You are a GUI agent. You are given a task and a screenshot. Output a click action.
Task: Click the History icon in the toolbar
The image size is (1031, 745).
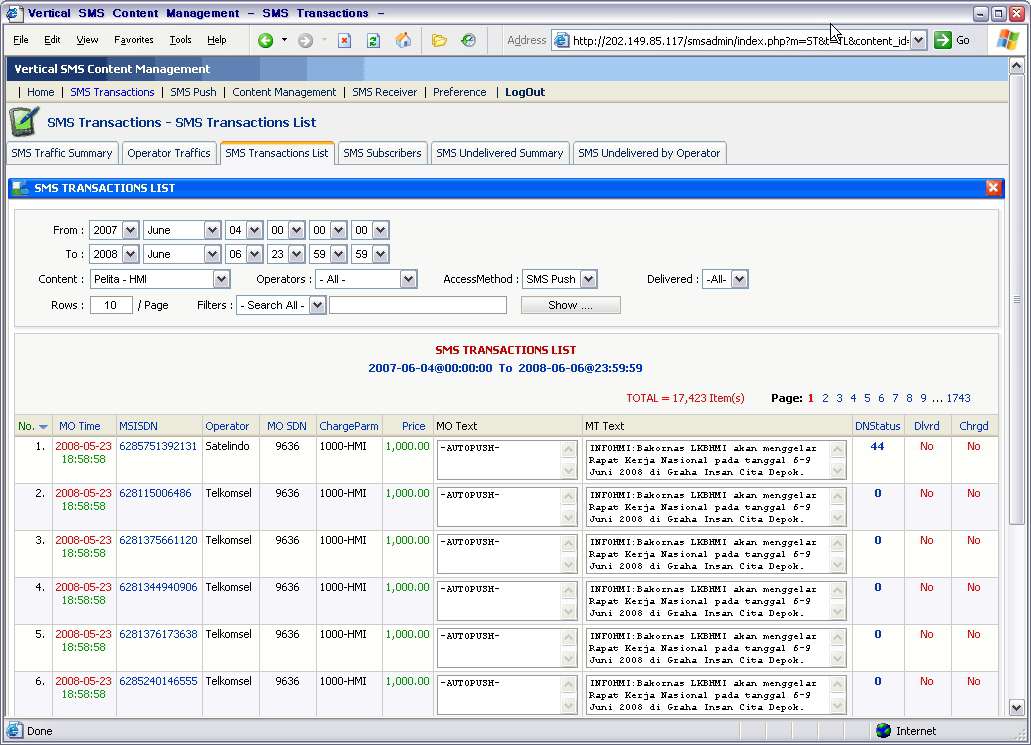(x=468, y=41)
